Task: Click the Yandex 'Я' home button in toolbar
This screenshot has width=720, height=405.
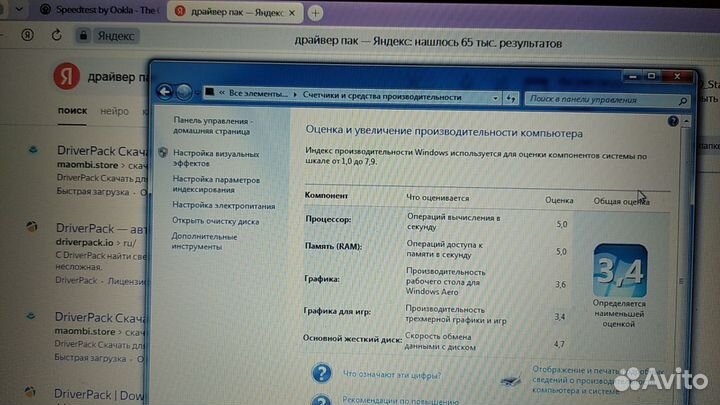Action: click(x=27, y=35)
